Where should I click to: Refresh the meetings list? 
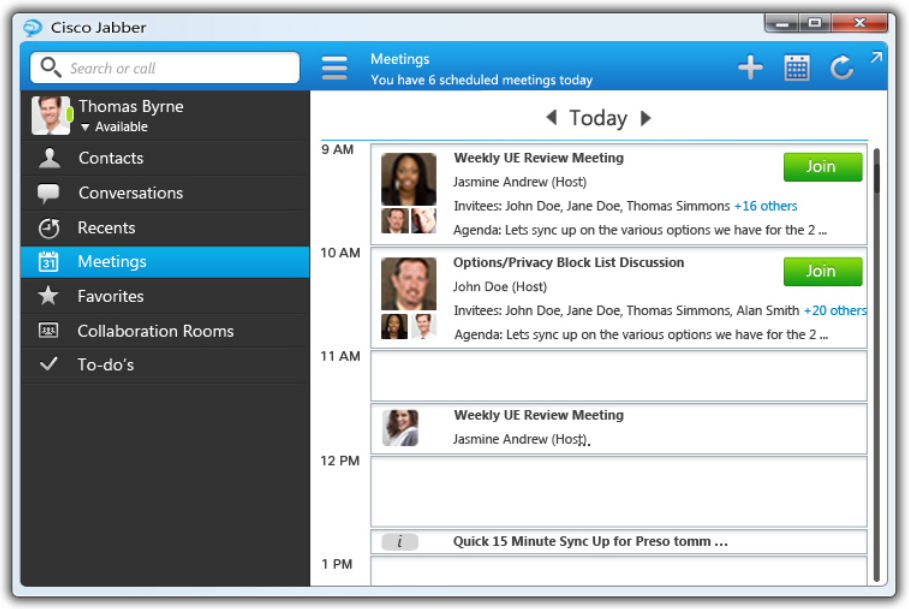point(842,68)
